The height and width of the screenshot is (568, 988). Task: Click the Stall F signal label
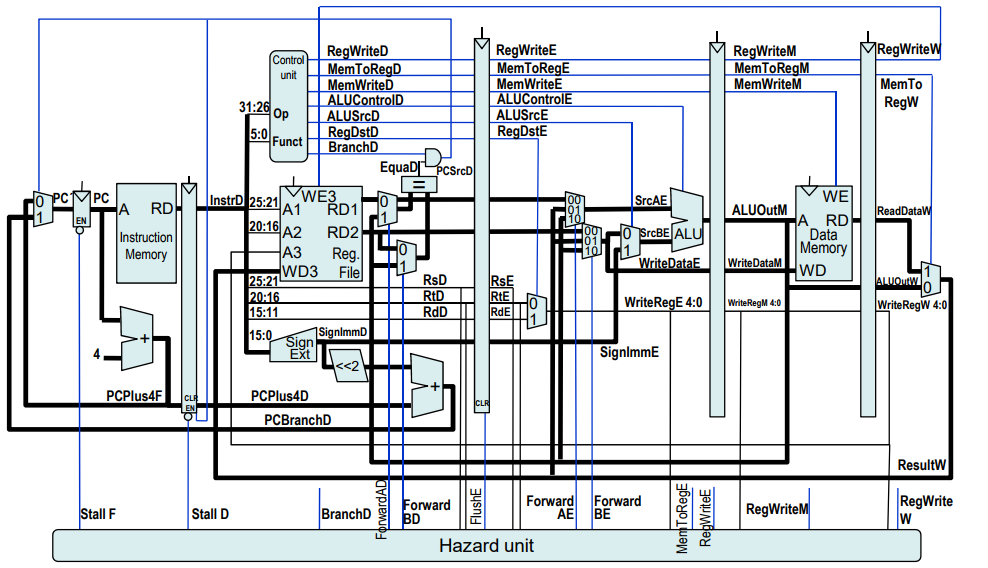coord(98,514)
